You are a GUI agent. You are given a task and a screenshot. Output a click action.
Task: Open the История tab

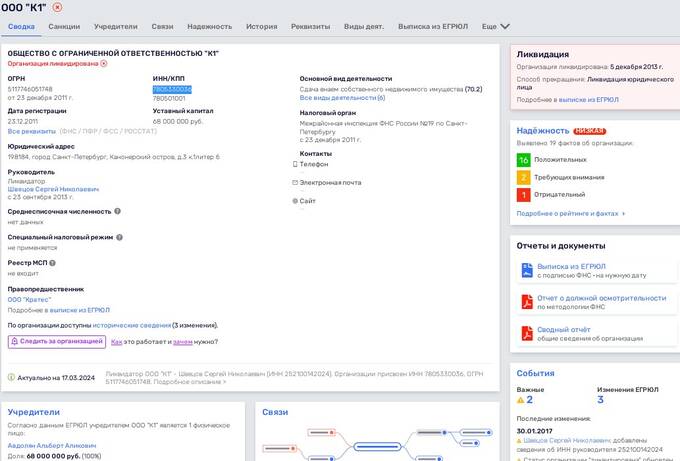pyautogui.click(x=262, y=26)
